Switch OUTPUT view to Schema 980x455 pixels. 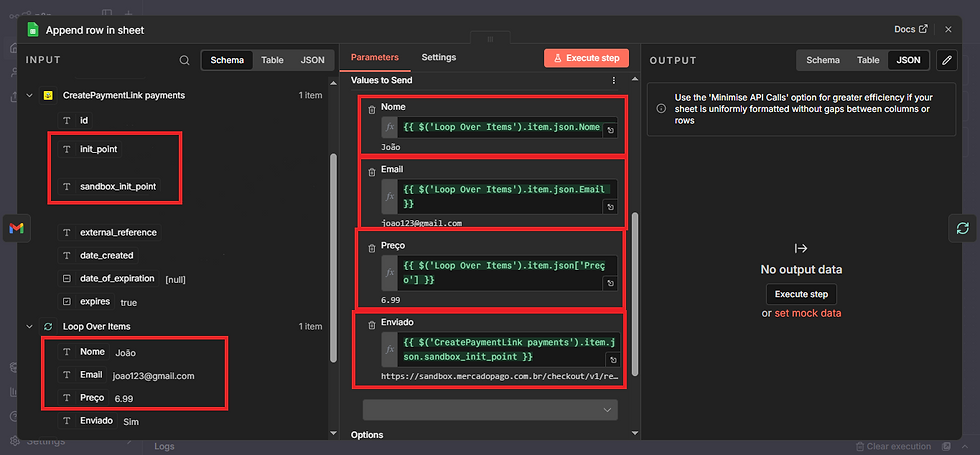(822, 60)
